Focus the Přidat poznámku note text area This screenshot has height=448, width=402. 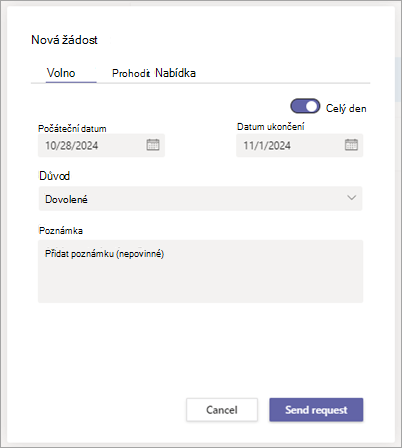[x=200, y=271]
